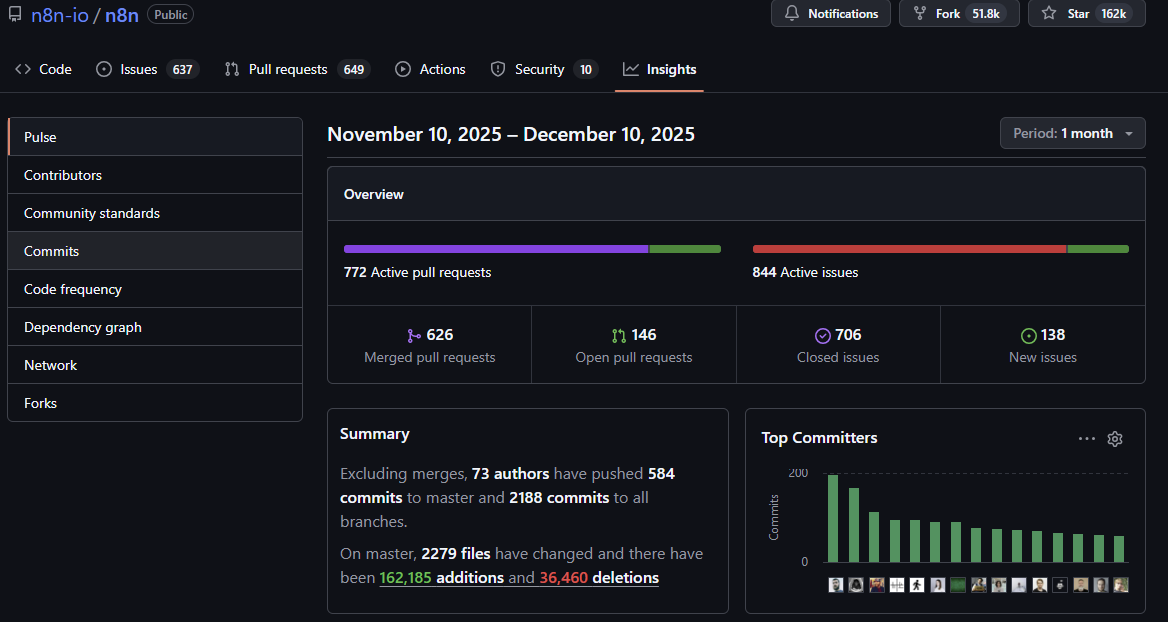The height and width of the screenshot is (622, 1168).
Task: Fork the n8n repository
Action: (x=958, y=14)
